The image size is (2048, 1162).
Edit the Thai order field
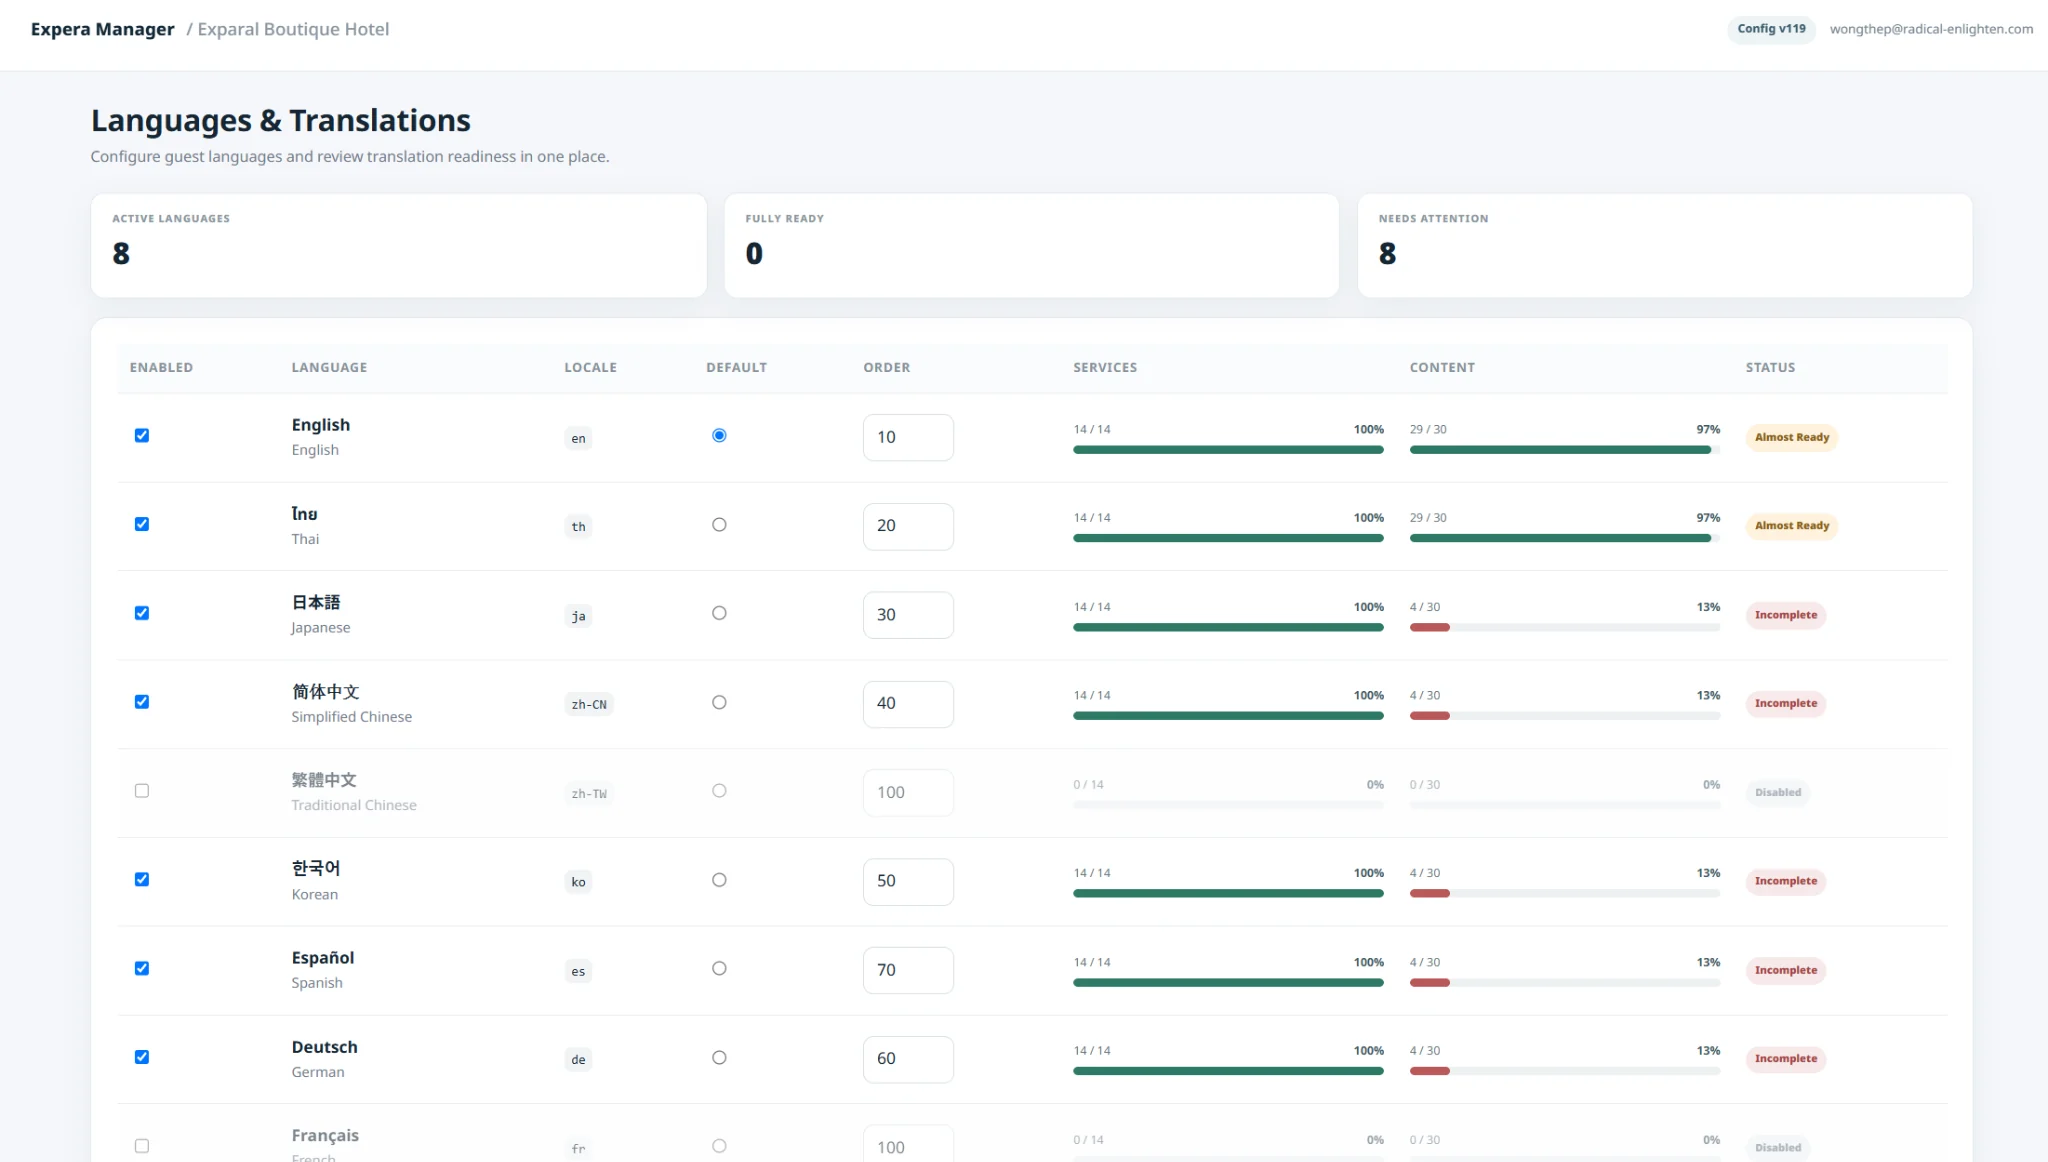(908, 526)
